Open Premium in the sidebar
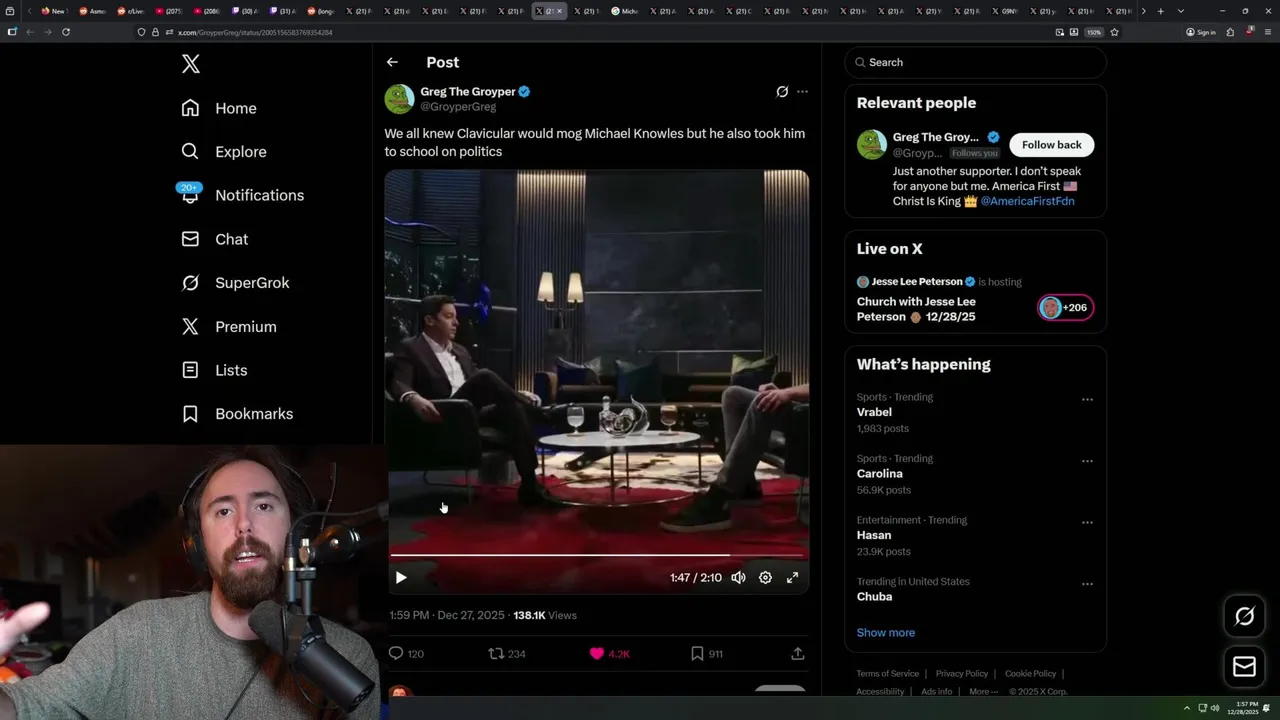This screenshot has height=720, width=1280. (229, 327)
